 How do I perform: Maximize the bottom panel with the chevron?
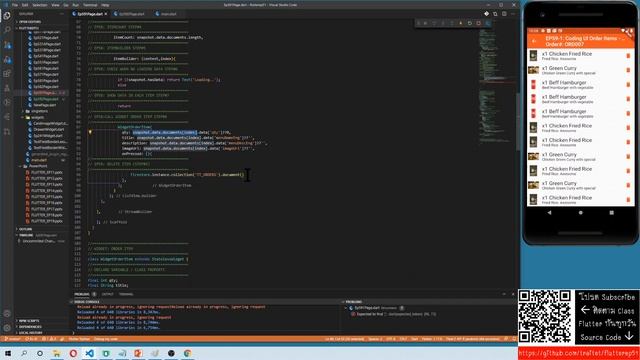tap(504, 294)
